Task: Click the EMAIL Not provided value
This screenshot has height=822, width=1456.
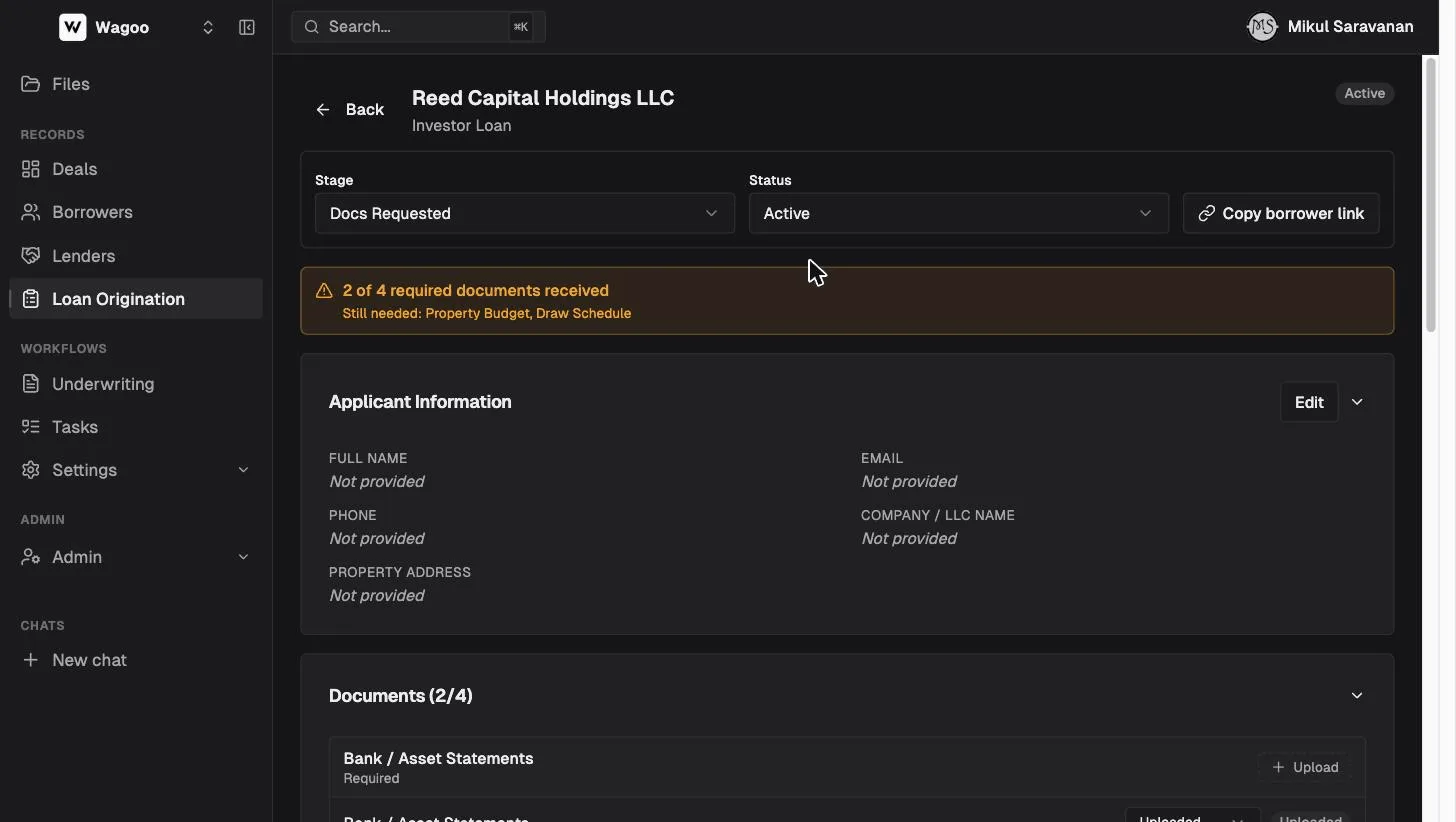Action: pos(909,482)
